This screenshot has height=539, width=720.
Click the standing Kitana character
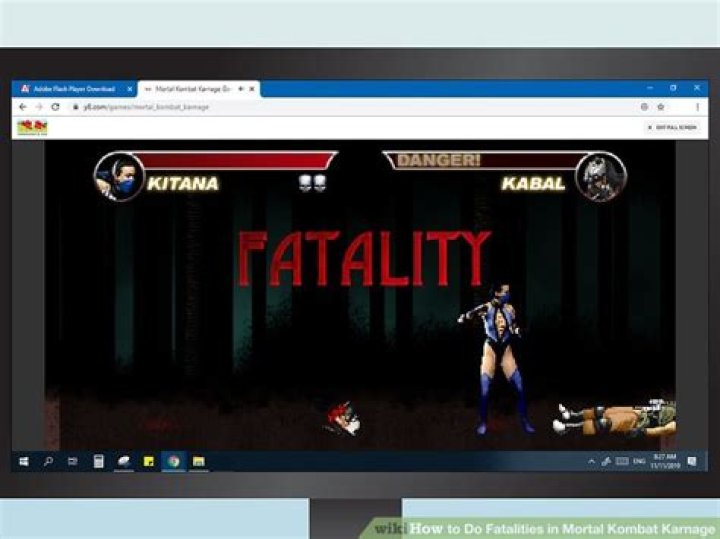pyautogui.click(x=497, y=359)
